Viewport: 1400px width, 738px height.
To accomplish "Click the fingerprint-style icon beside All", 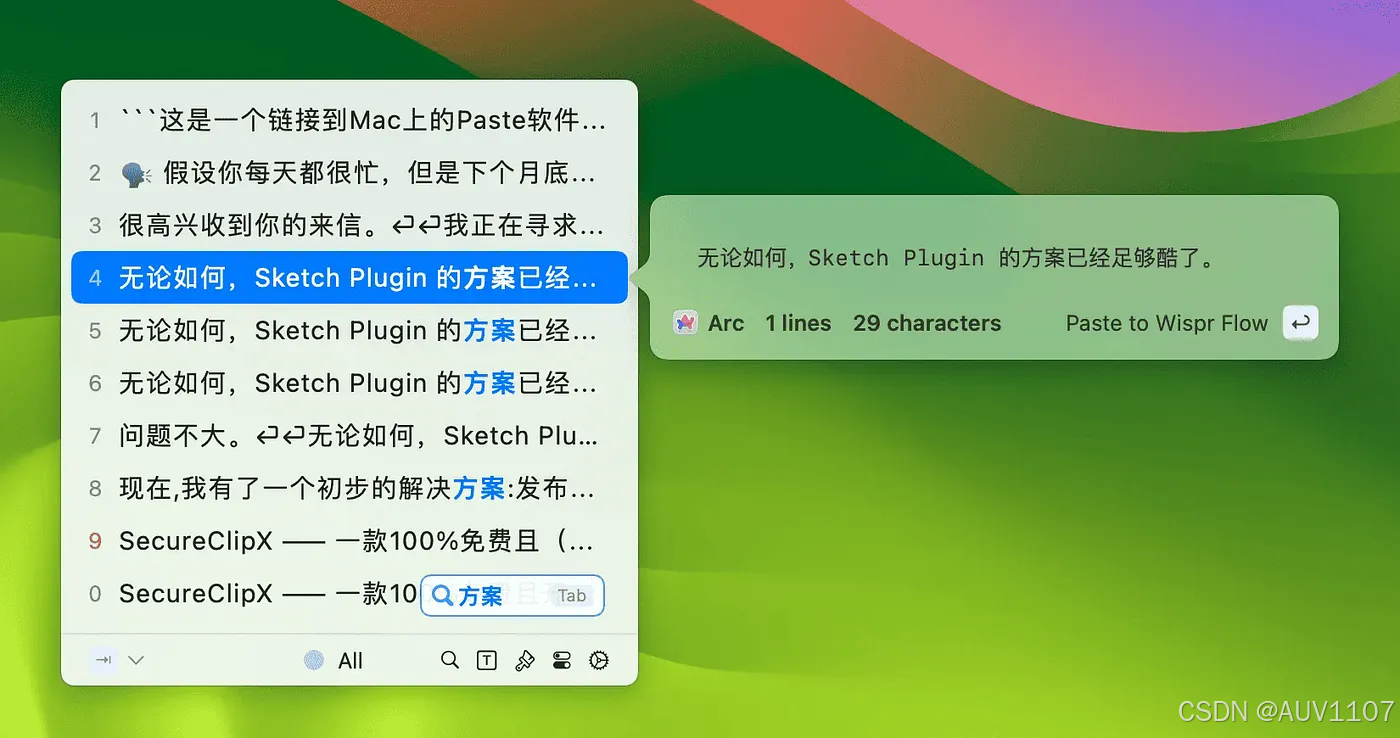I will pos(314,660).
